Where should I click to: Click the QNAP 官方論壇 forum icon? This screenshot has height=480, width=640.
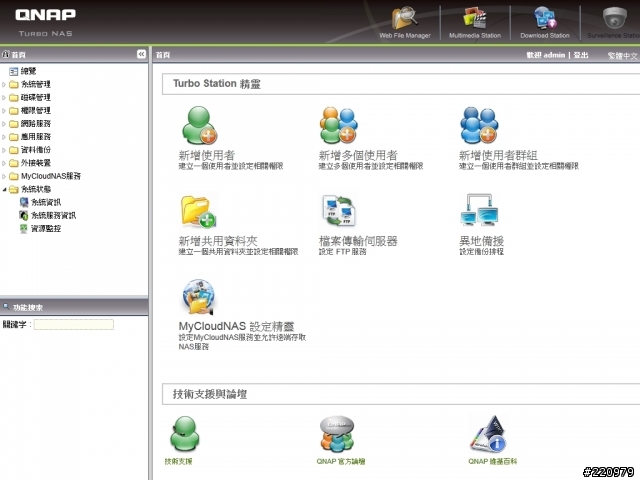[x=337, y=434]
